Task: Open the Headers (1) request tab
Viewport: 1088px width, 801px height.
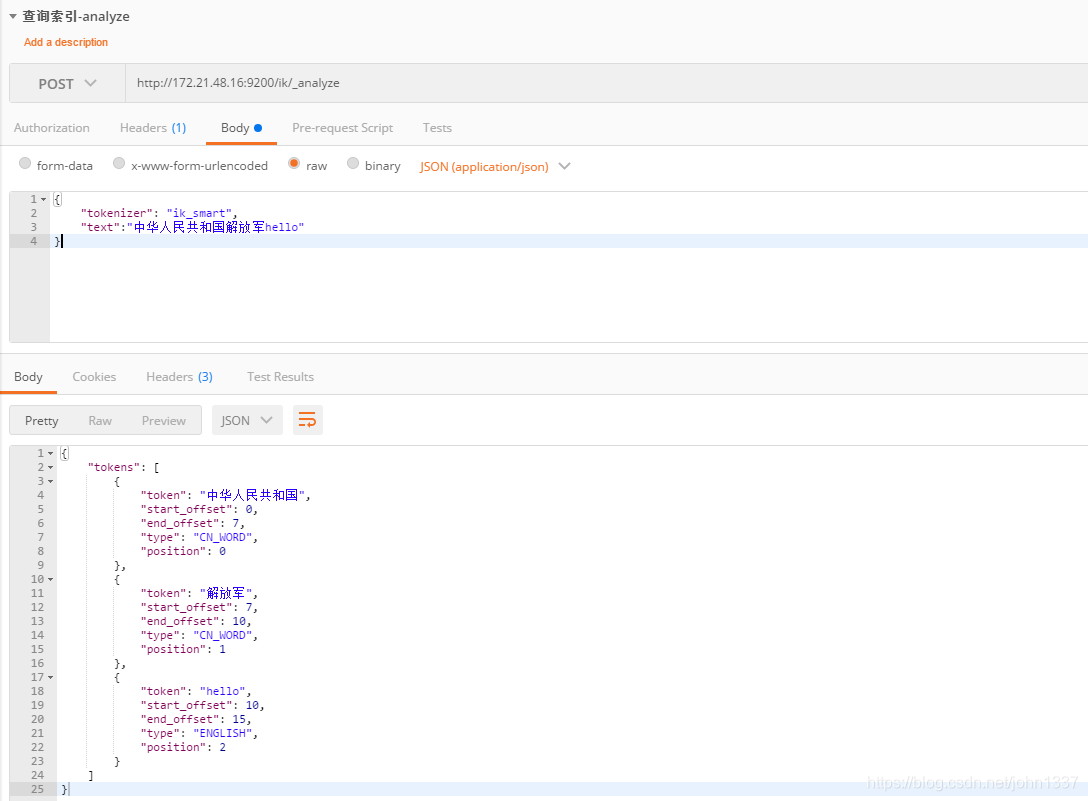Action: tap(152, 128)
